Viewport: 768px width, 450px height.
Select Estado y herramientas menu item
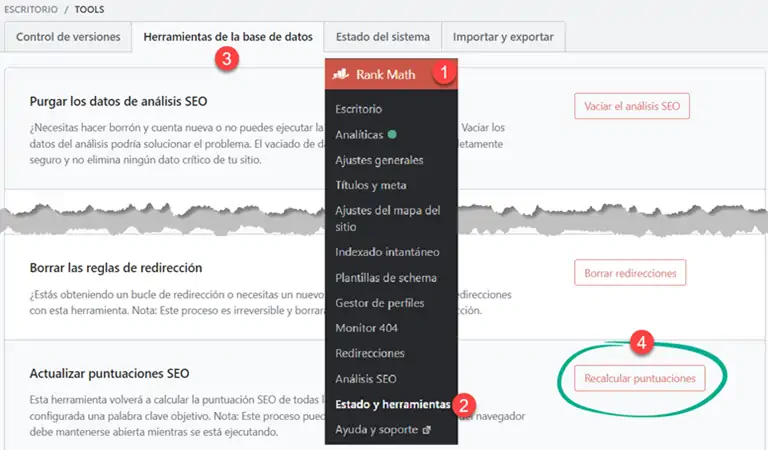tap(392, 404)
